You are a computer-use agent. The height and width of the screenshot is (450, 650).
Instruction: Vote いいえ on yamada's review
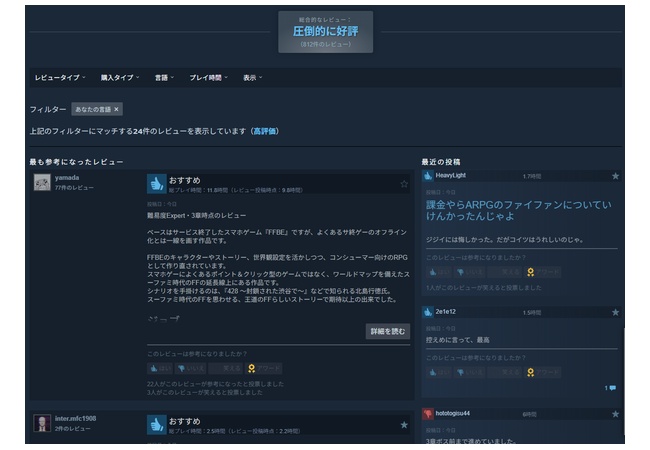tap(191, 368)
